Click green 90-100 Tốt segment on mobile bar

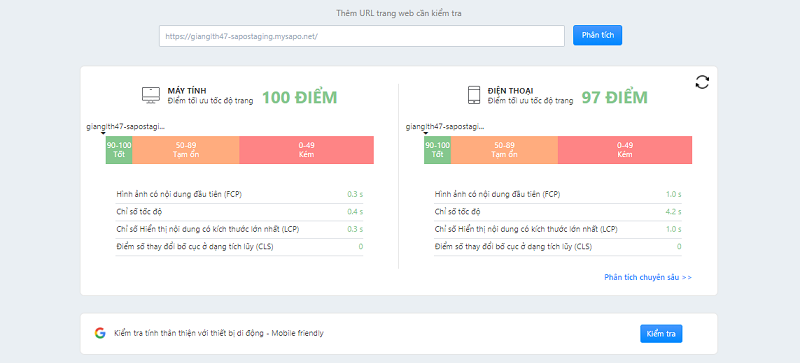(437, 150)
